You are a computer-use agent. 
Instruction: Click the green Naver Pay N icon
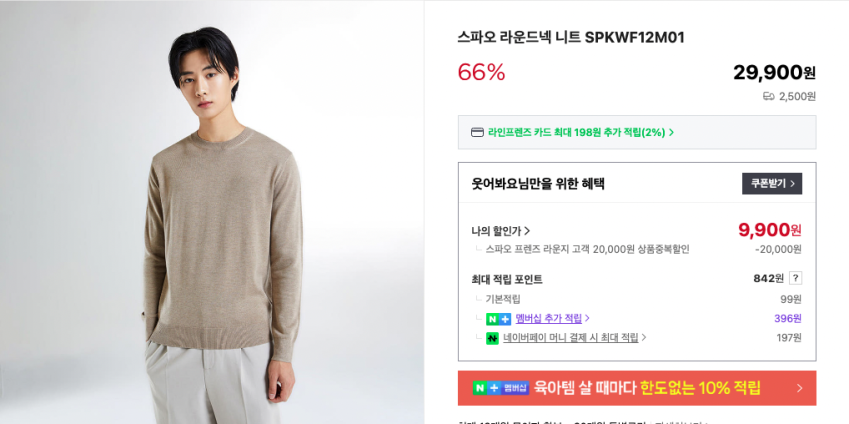coord(492,338)
